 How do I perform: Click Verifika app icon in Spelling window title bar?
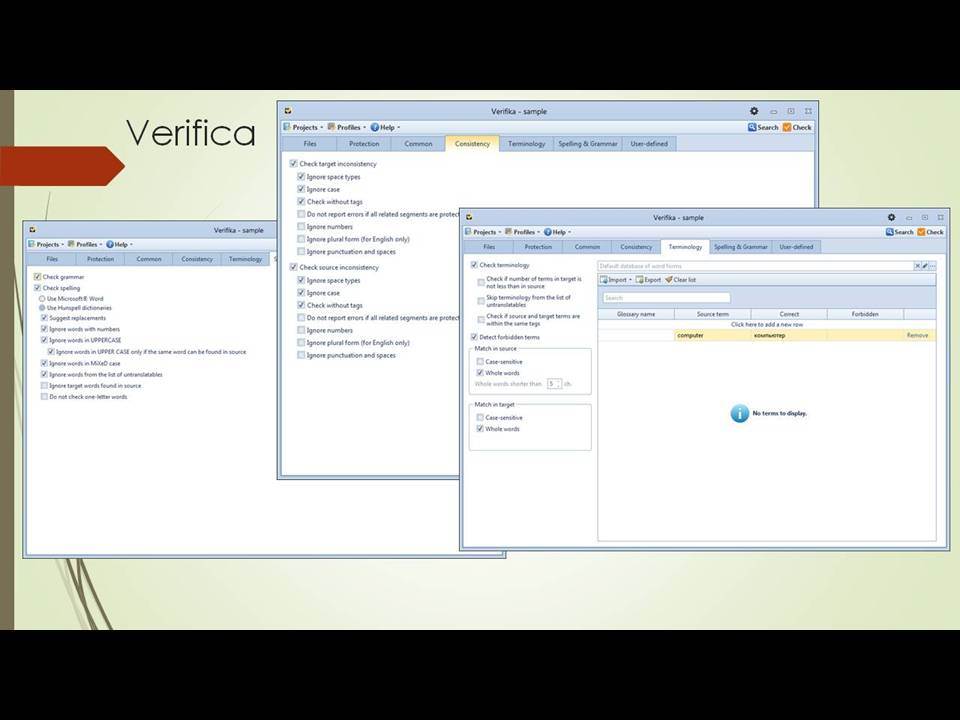point(32,230)
